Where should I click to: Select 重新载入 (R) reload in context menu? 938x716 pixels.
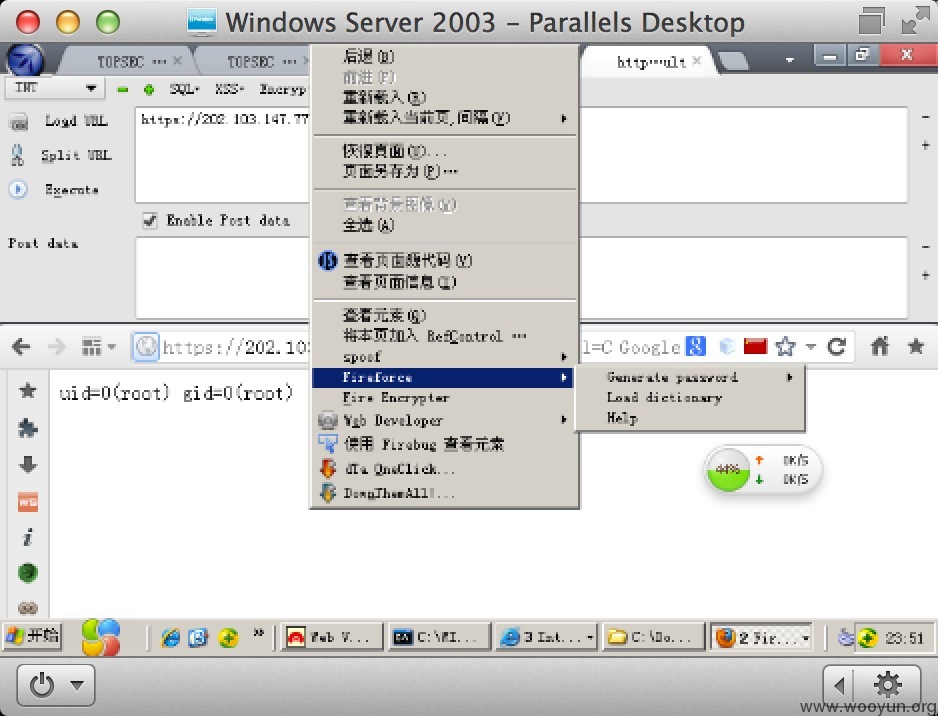(444, 97)
